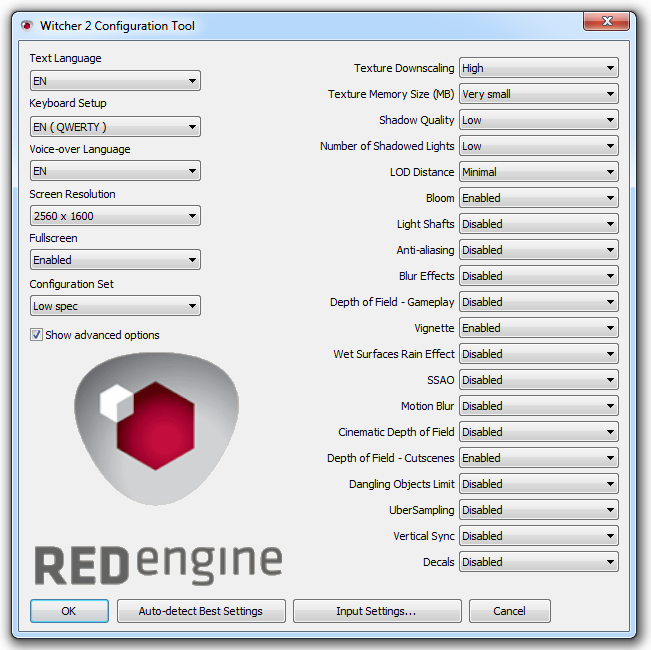Click the Cancel button
This screenshot has height=650, width=651.
pos(509,611)
